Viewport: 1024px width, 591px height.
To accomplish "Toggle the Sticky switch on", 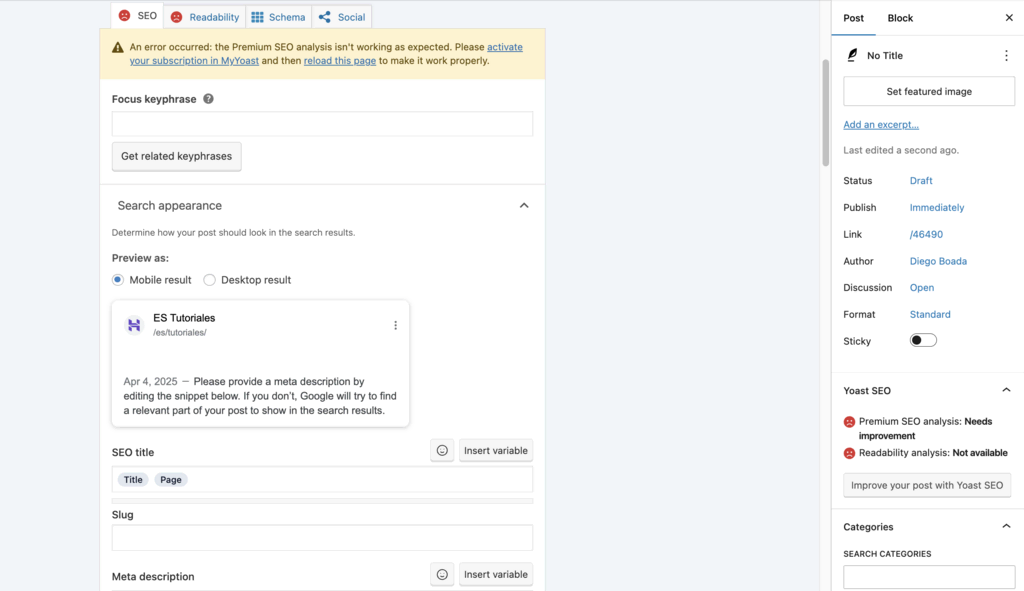I will pos(923,340).
